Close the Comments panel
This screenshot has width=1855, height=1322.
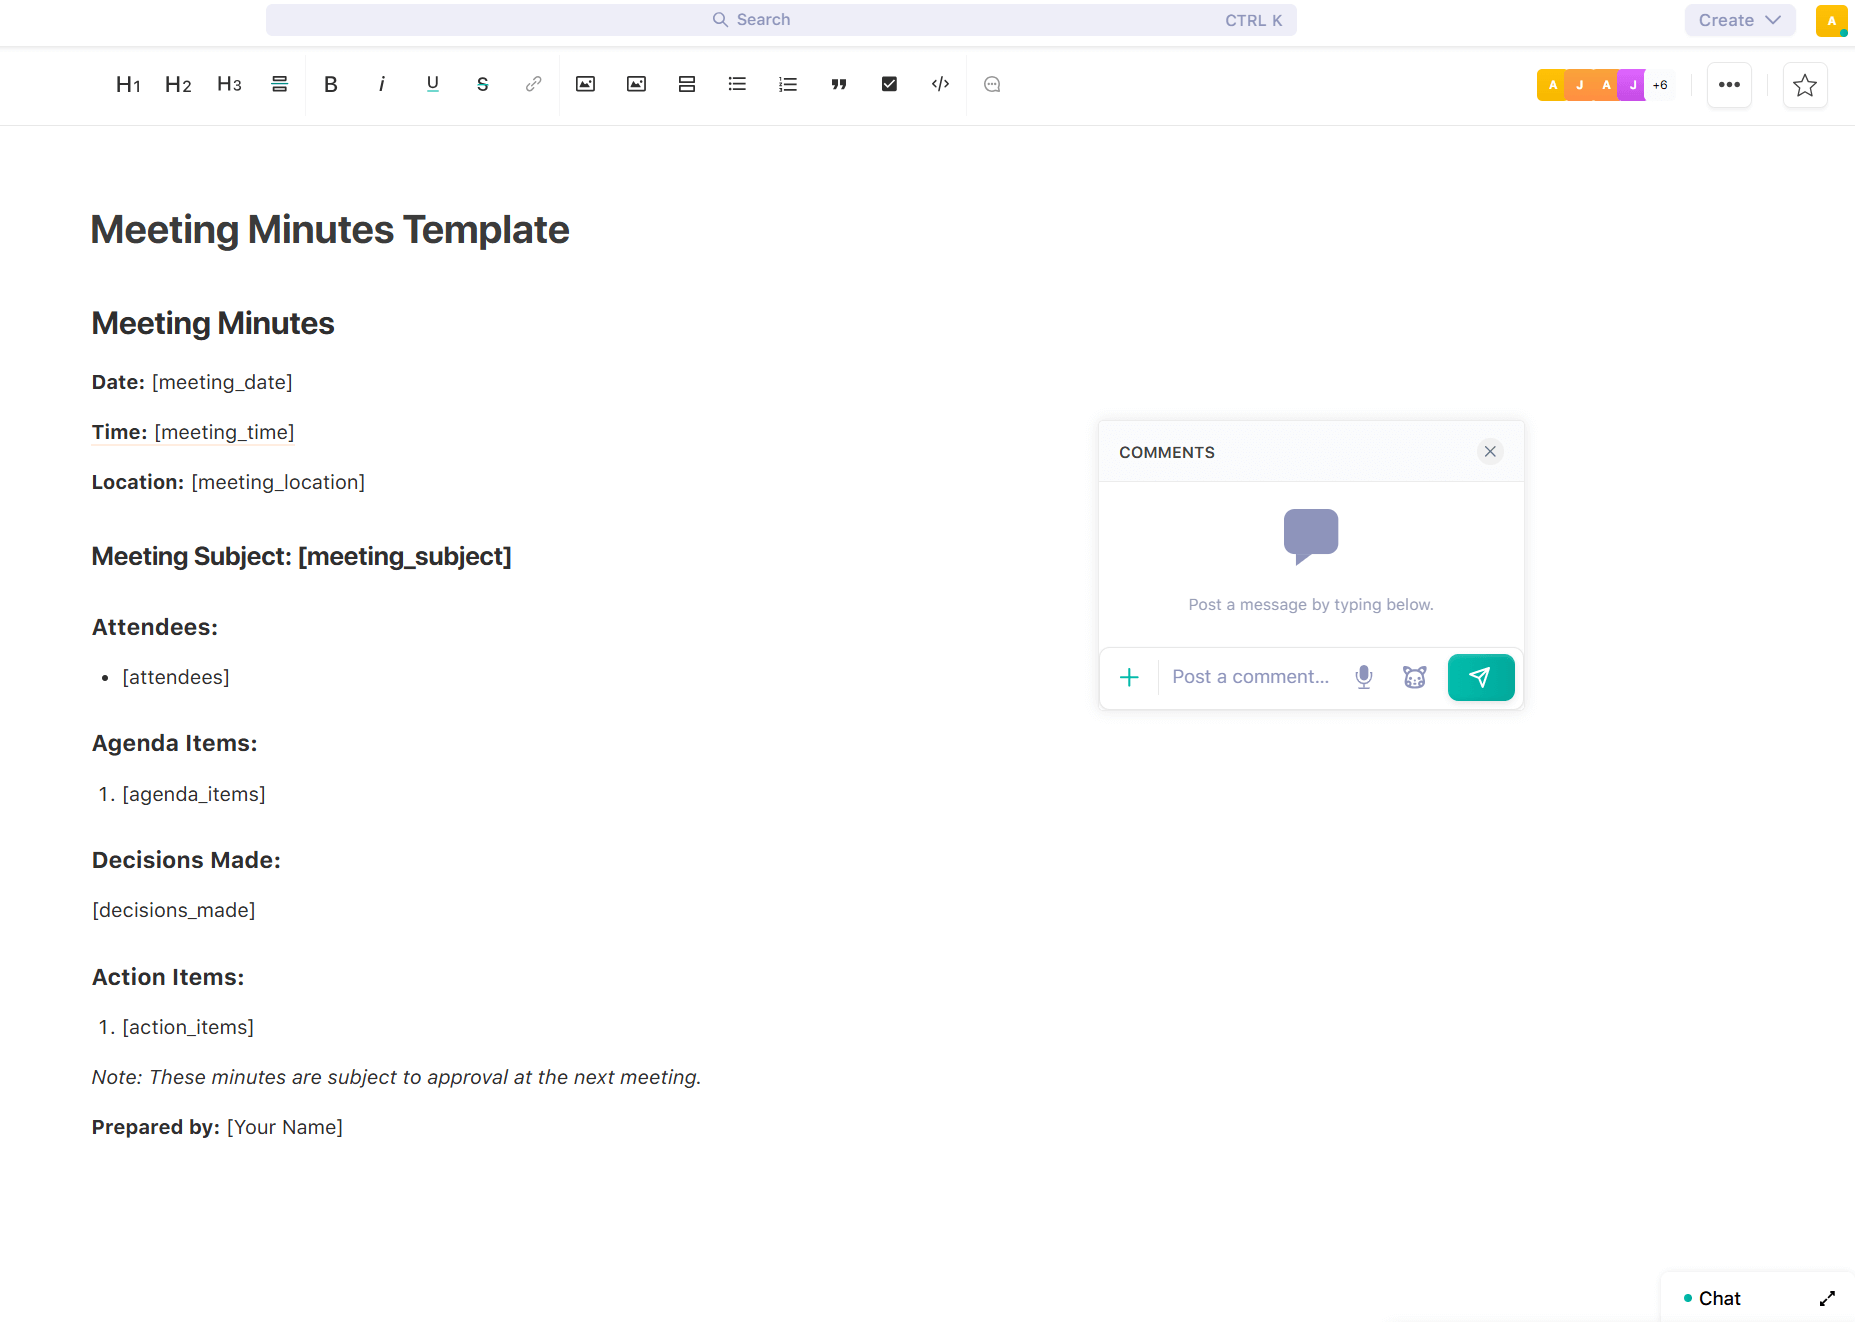[1490, 452]
